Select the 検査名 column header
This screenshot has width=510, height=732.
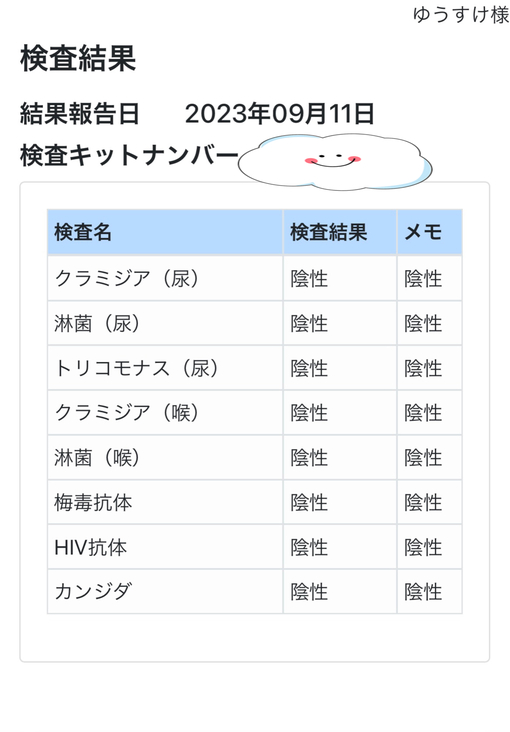pos(83,232)
